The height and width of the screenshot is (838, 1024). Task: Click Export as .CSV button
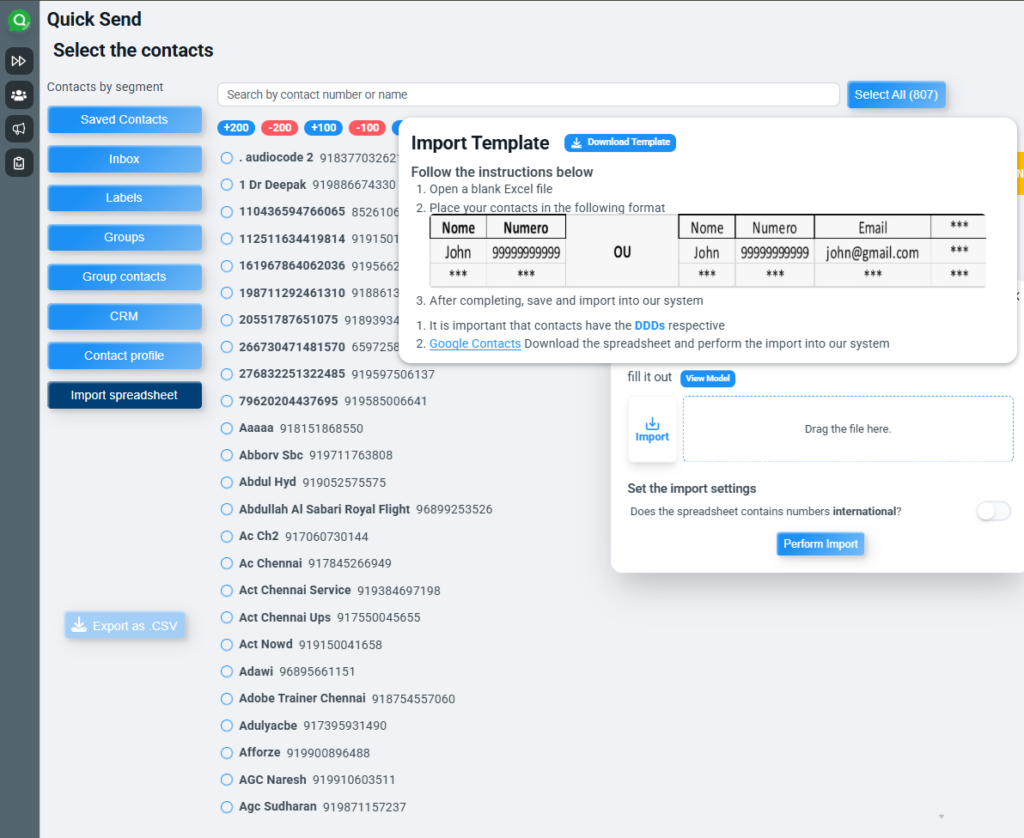click(x=125, y=626)
